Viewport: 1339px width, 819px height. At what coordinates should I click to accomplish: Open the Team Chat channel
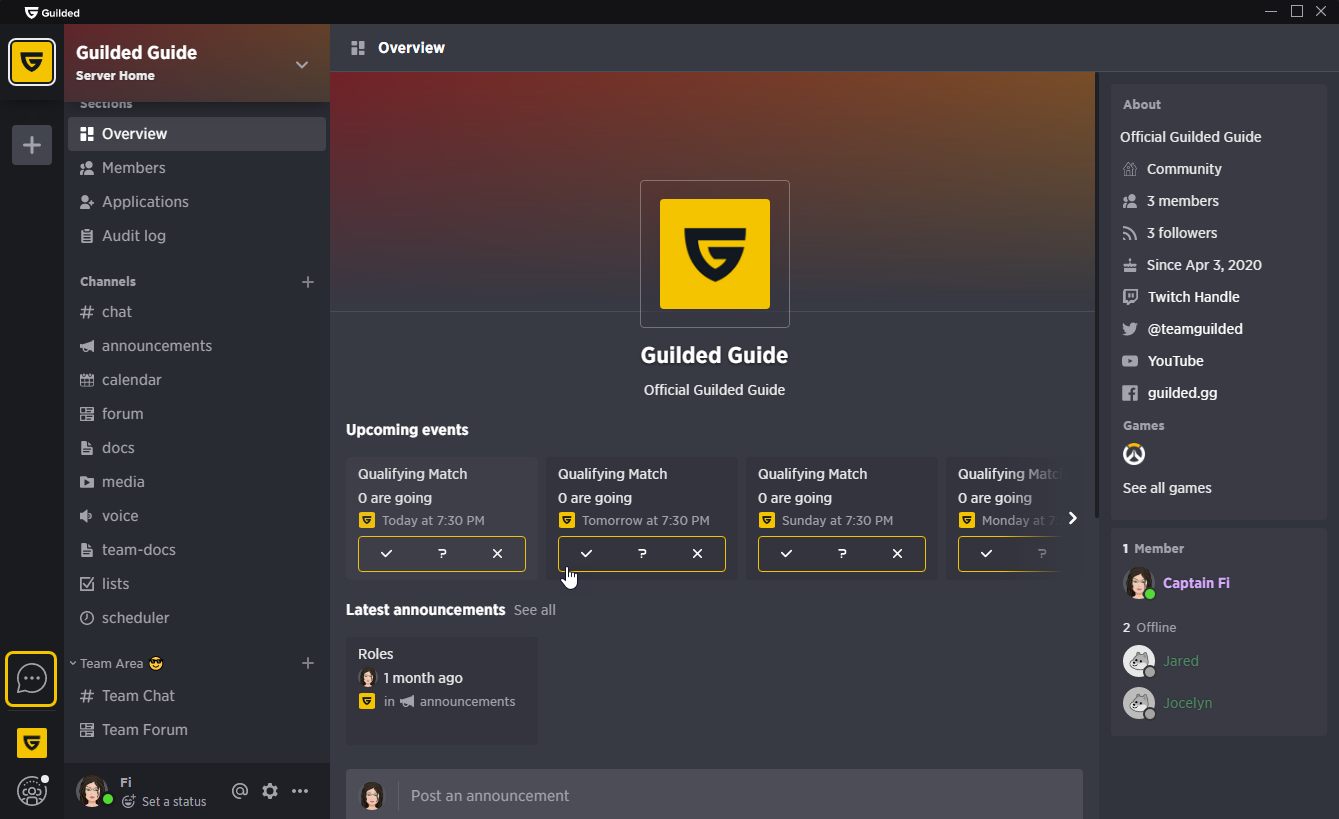tap(197, 696)
